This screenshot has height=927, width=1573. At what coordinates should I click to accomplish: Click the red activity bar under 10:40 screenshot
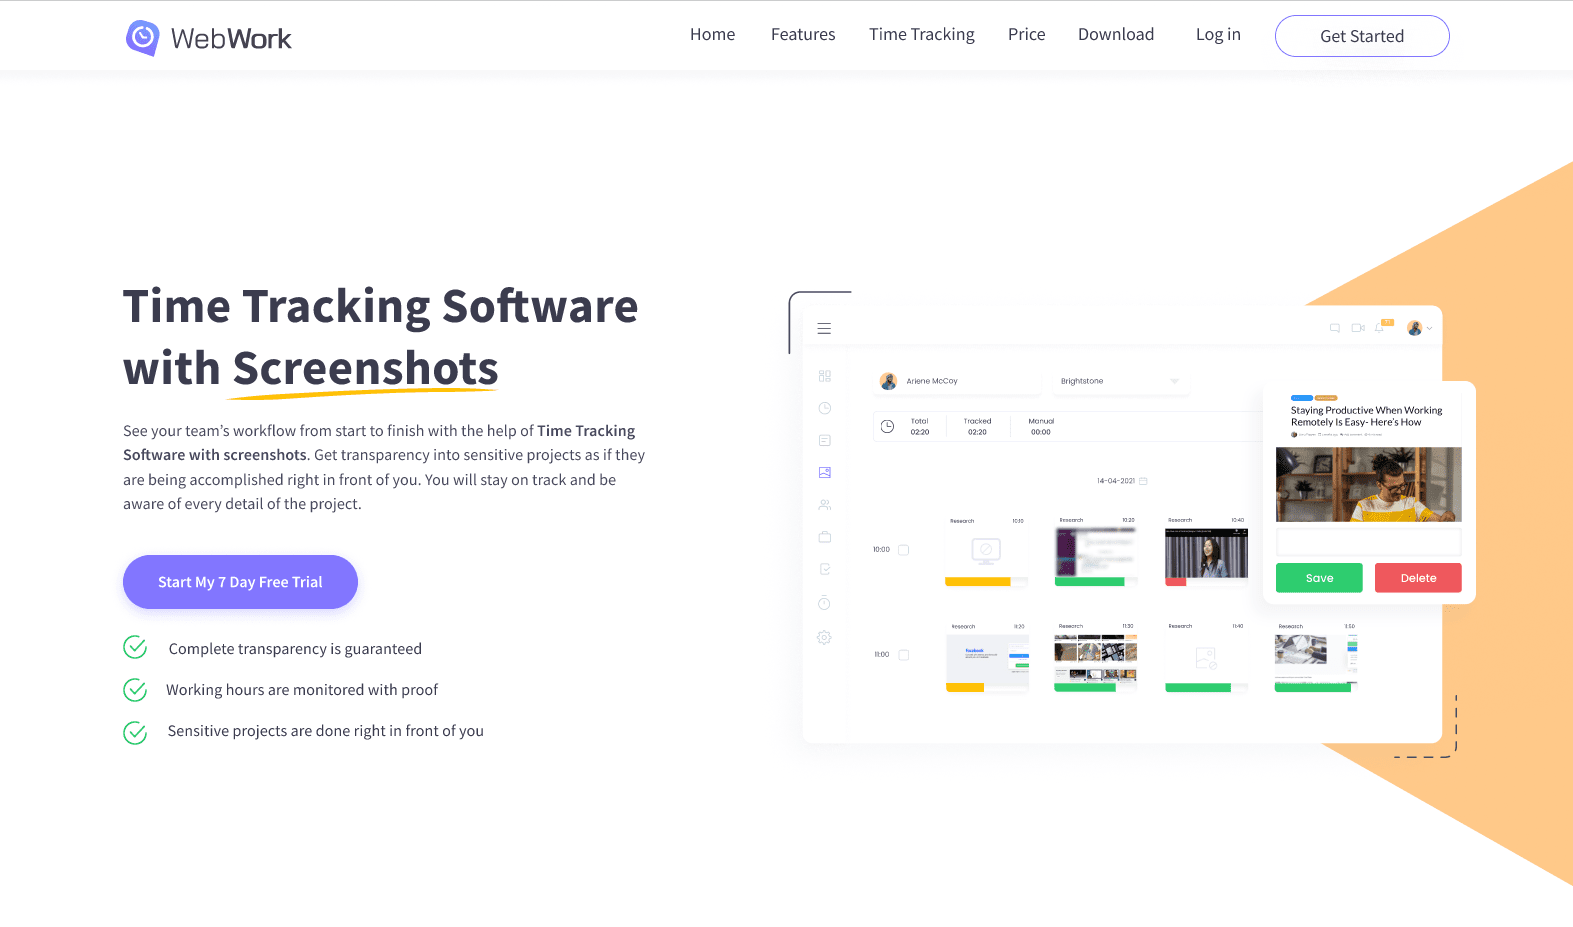click(1176, 582)
